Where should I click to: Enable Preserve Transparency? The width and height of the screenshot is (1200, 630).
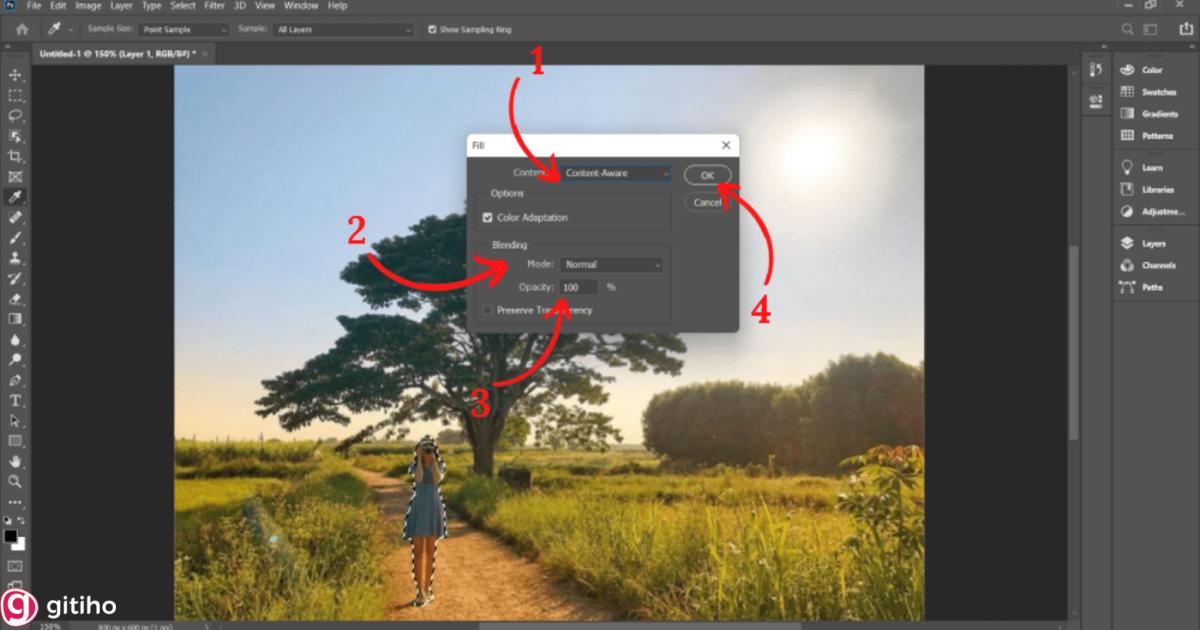tap(487, 310)
